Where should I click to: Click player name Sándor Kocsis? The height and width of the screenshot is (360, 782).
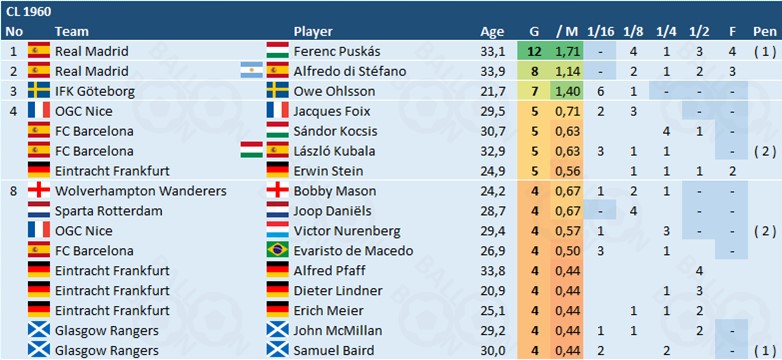[x=336, y=131]
